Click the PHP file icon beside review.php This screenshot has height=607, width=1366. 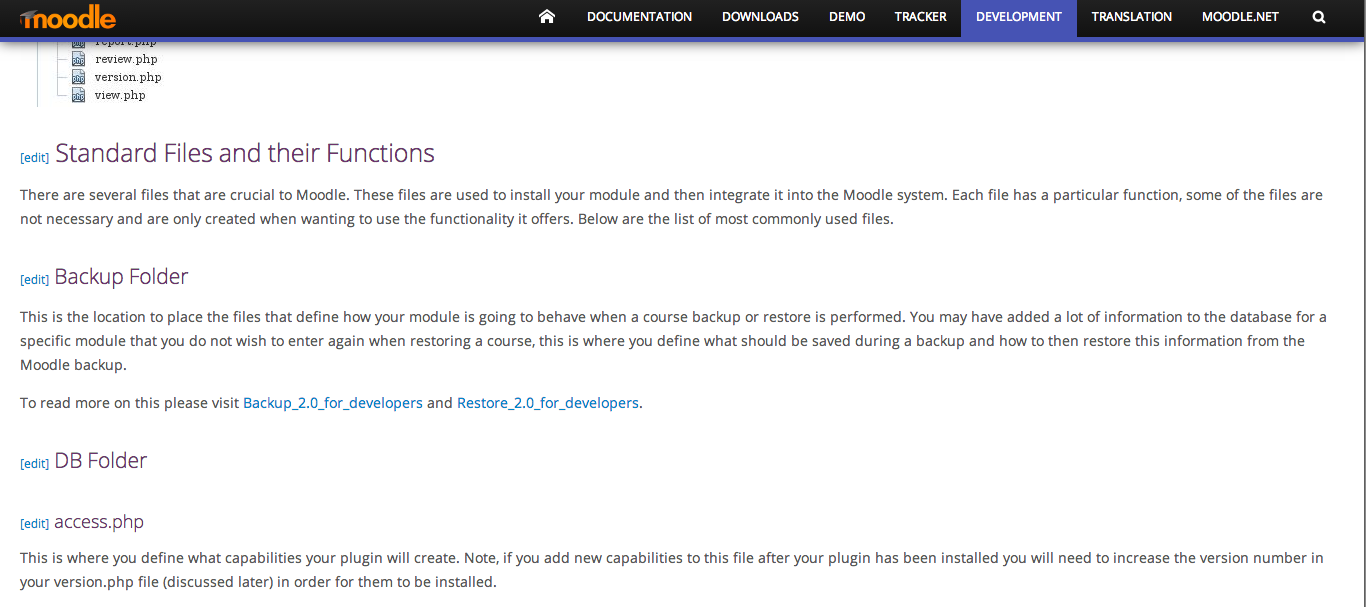78,59
